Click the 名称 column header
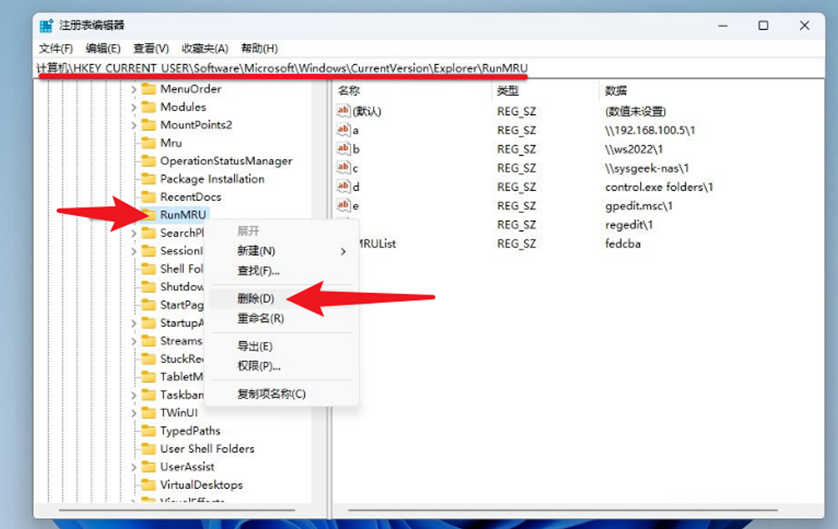 click(349, 91)
